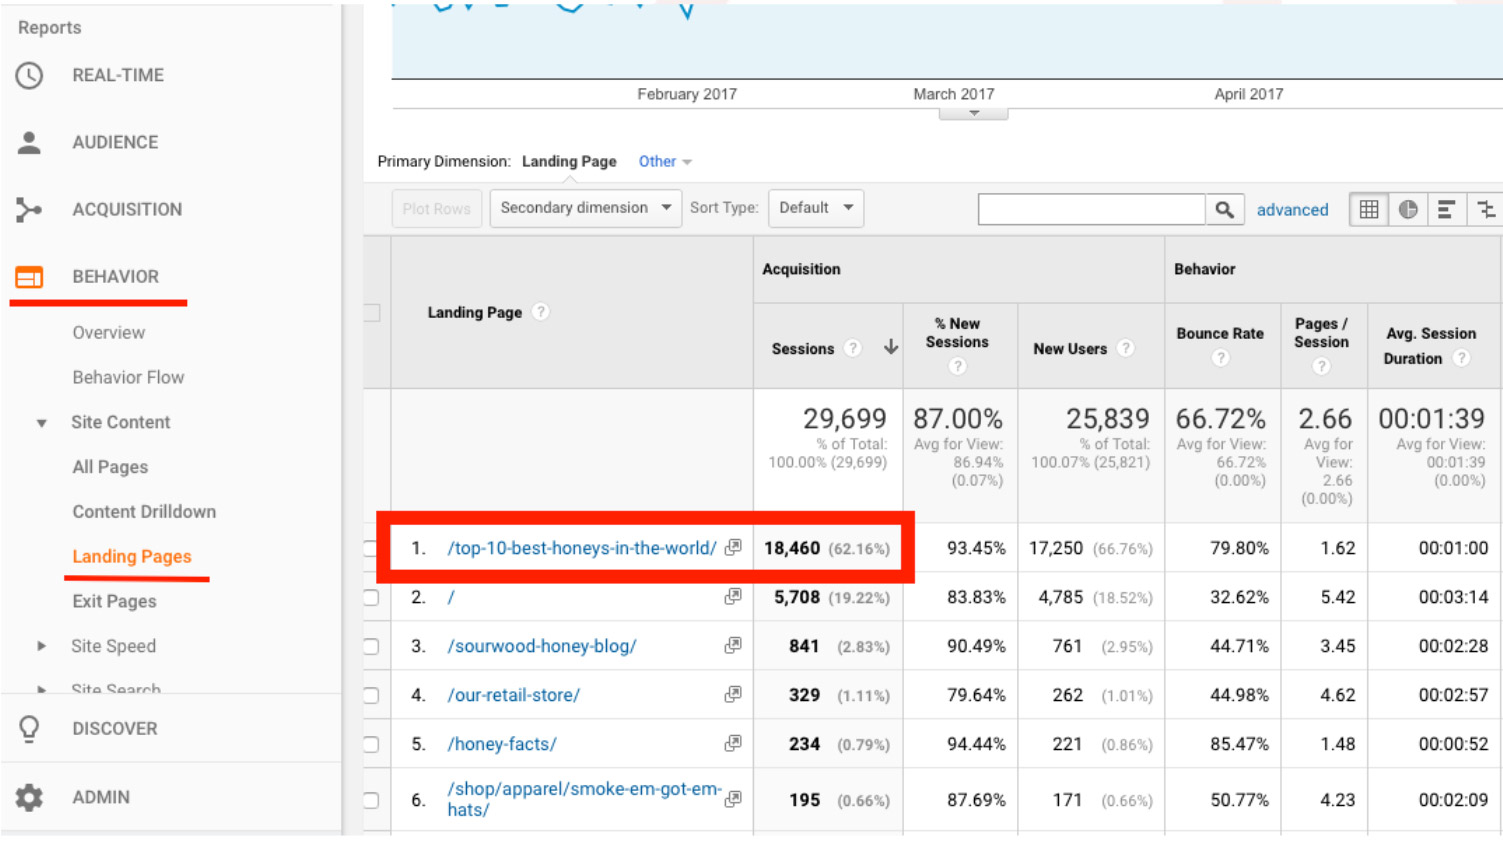Click the Discover lightbulb icon
The height and width of the screenshot is (843, 1503).
[x=29, y=729]
